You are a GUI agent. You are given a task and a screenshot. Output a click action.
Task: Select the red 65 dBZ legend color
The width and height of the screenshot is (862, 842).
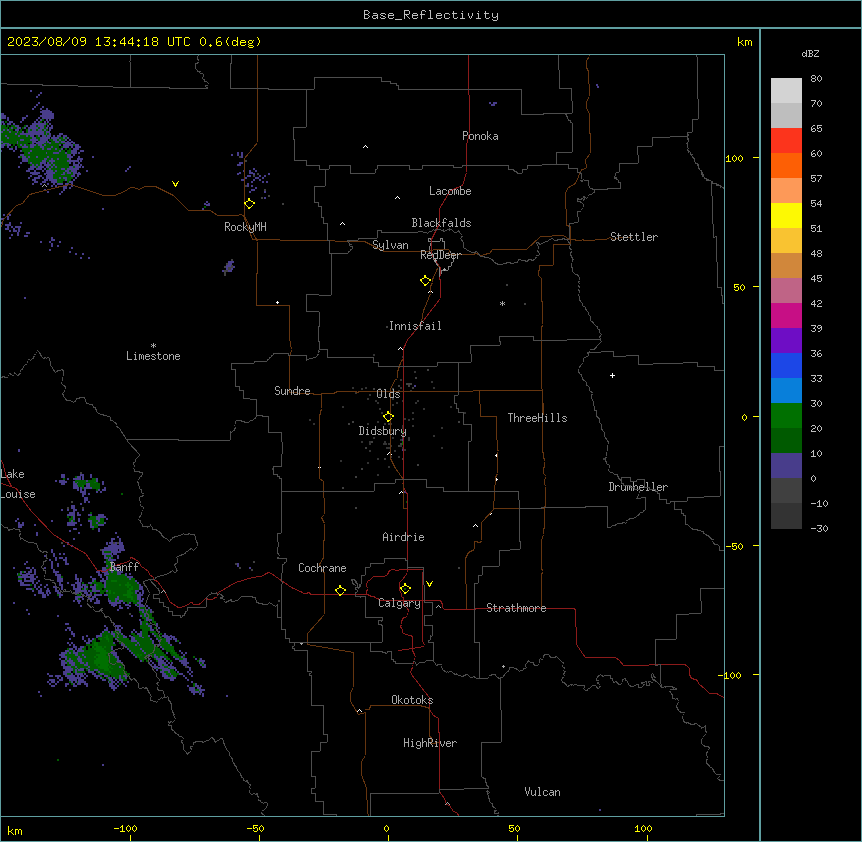786,141
